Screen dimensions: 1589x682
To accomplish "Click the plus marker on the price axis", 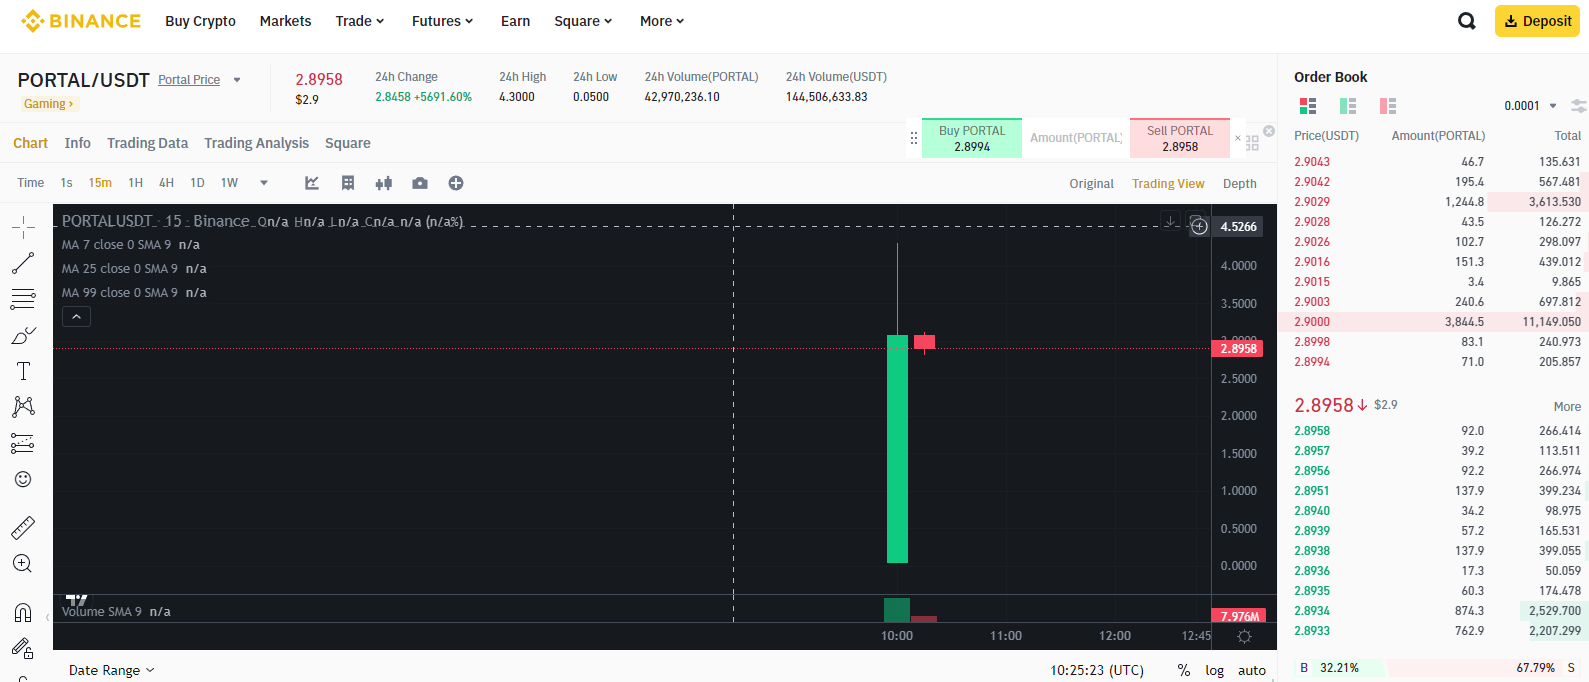I will click(1200, 227).
